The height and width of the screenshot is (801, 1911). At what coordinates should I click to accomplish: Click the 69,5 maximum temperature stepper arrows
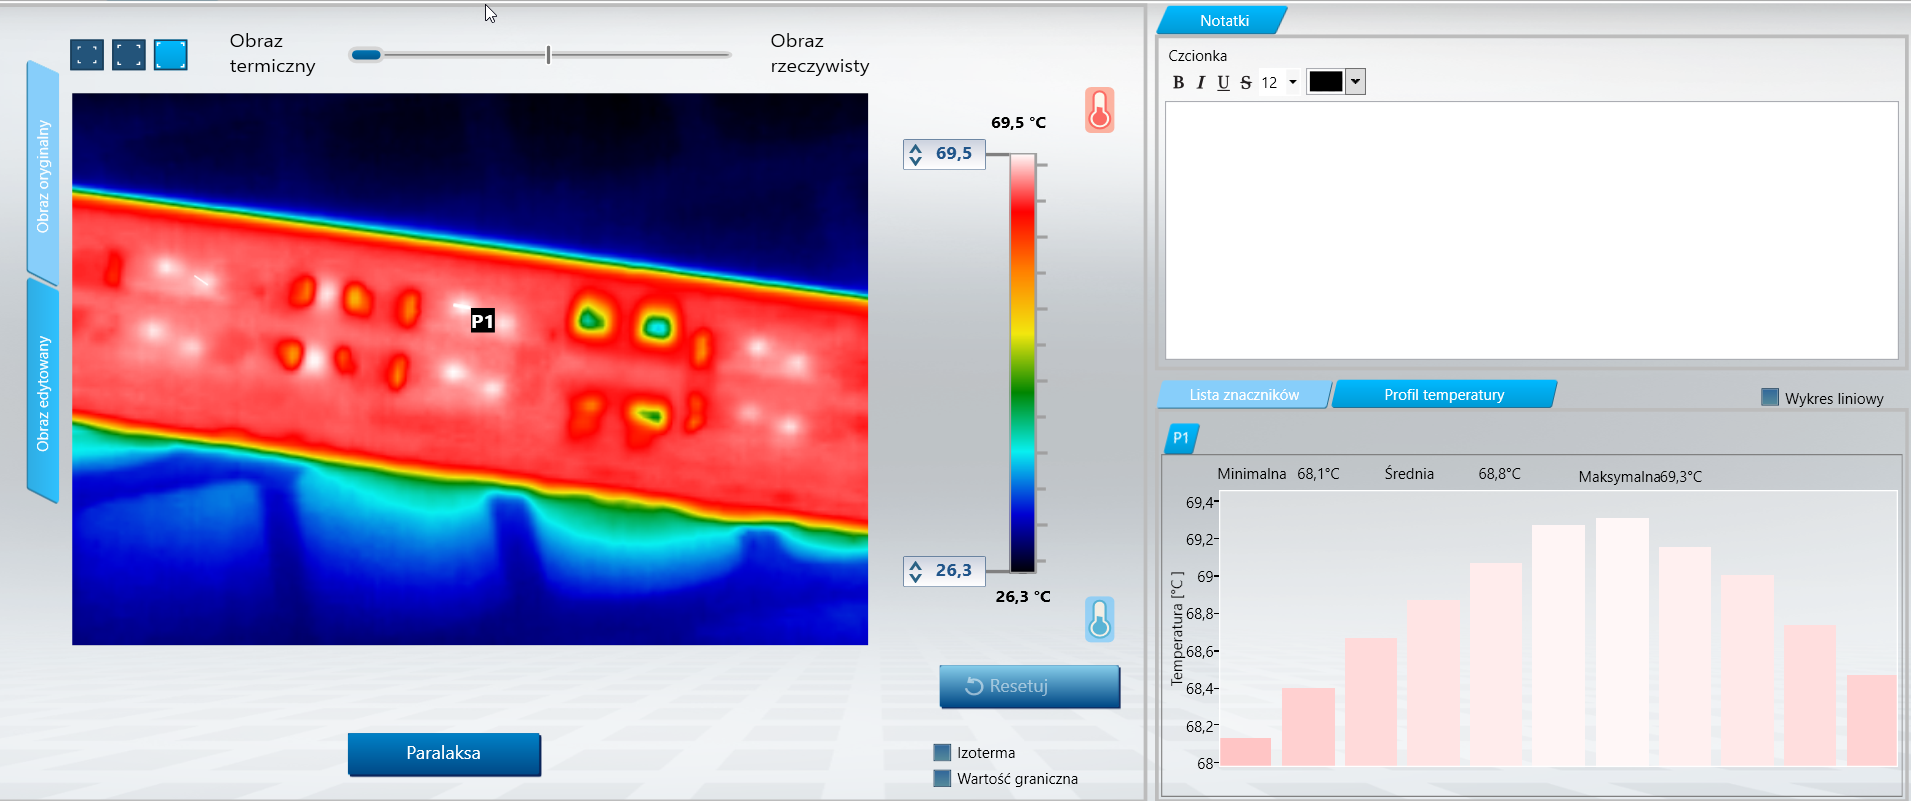coord(916,154)
